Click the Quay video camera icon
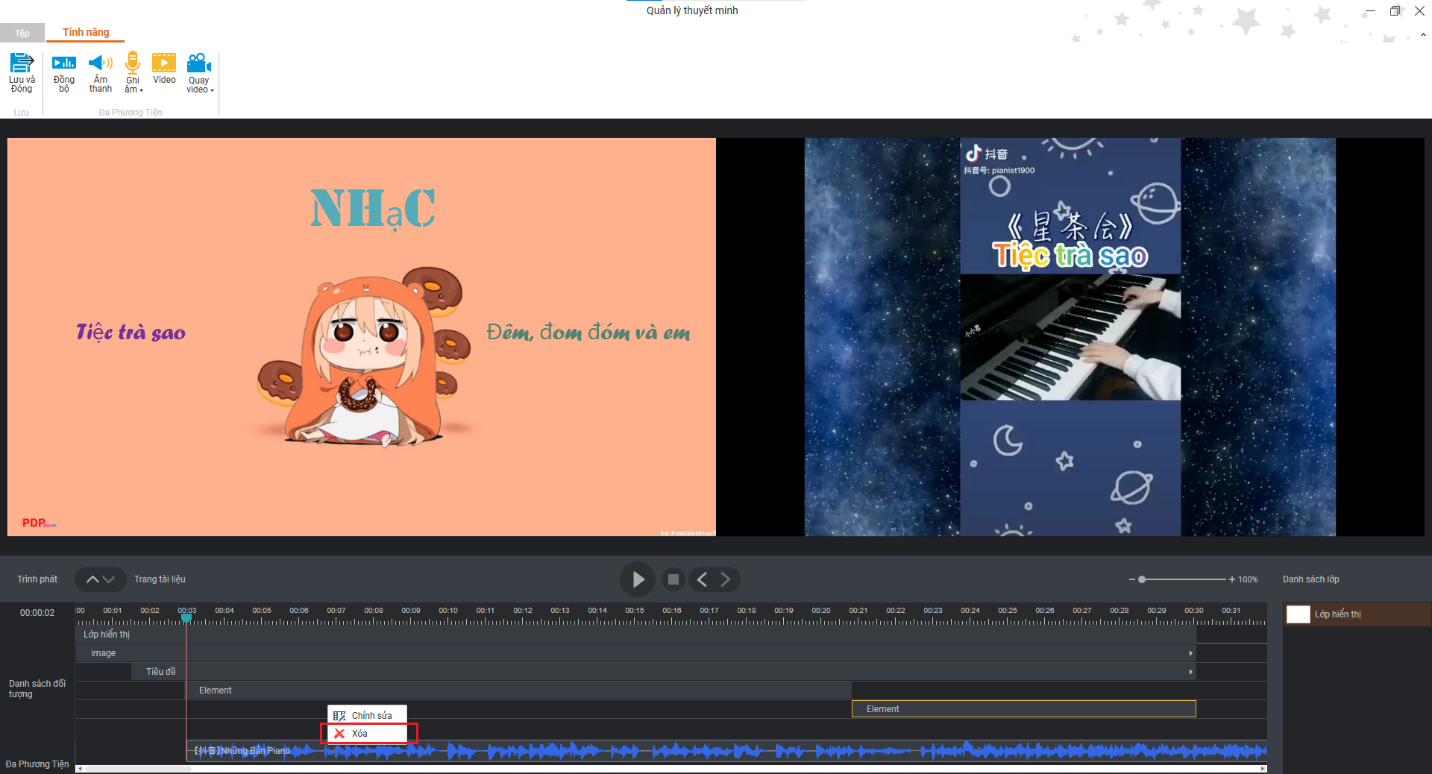The width and height of the screenshot is (1432, 774). pyautogui.click(x=199, y=63)
